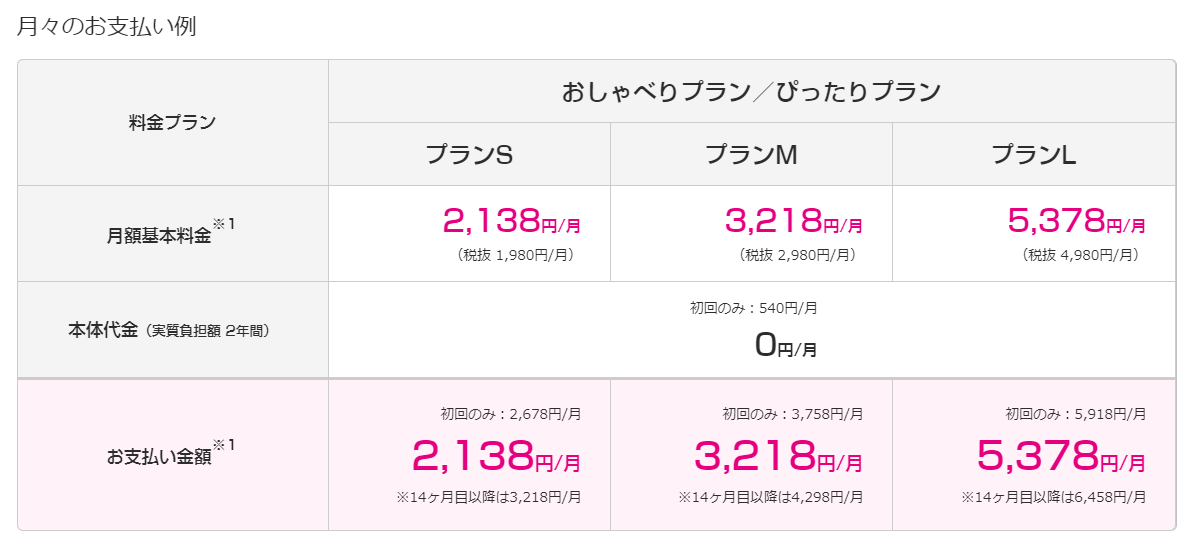
Task: Click the 2,138円/月 monthly basic fee
Action: [x=512, y=221]
